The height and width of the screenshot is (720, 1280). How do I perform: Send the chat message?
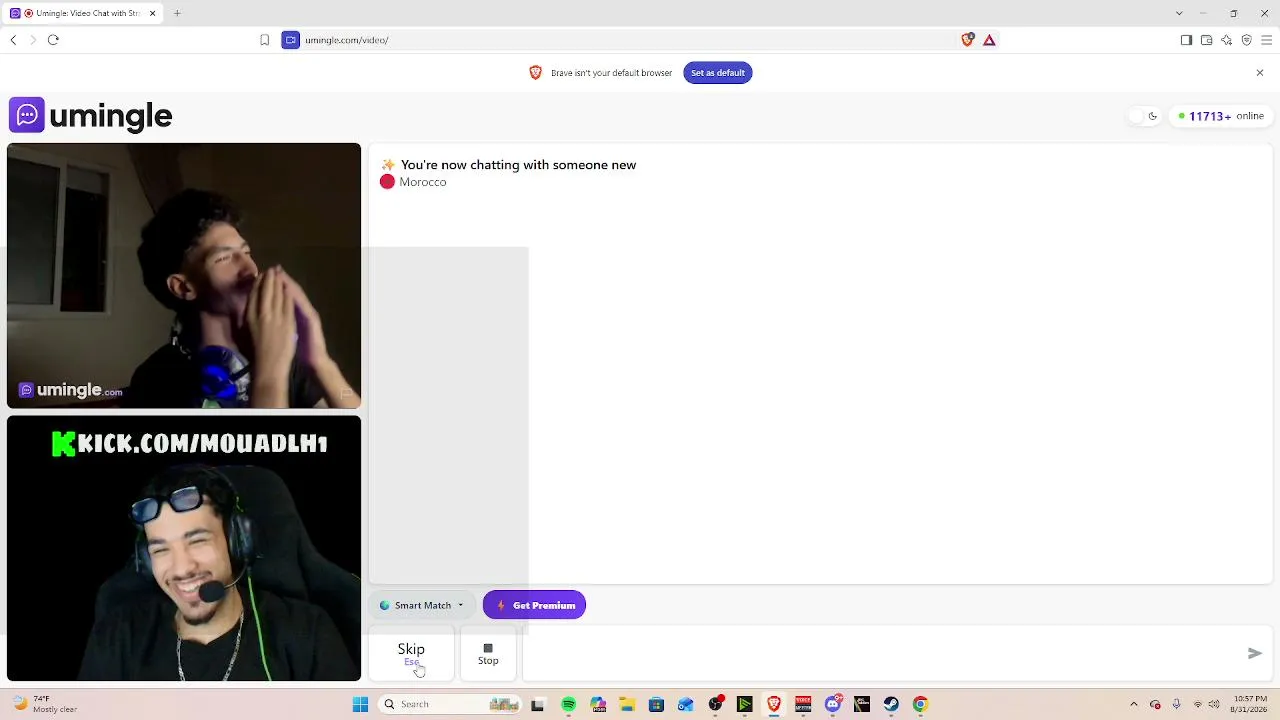click(x=1255, y=653)
